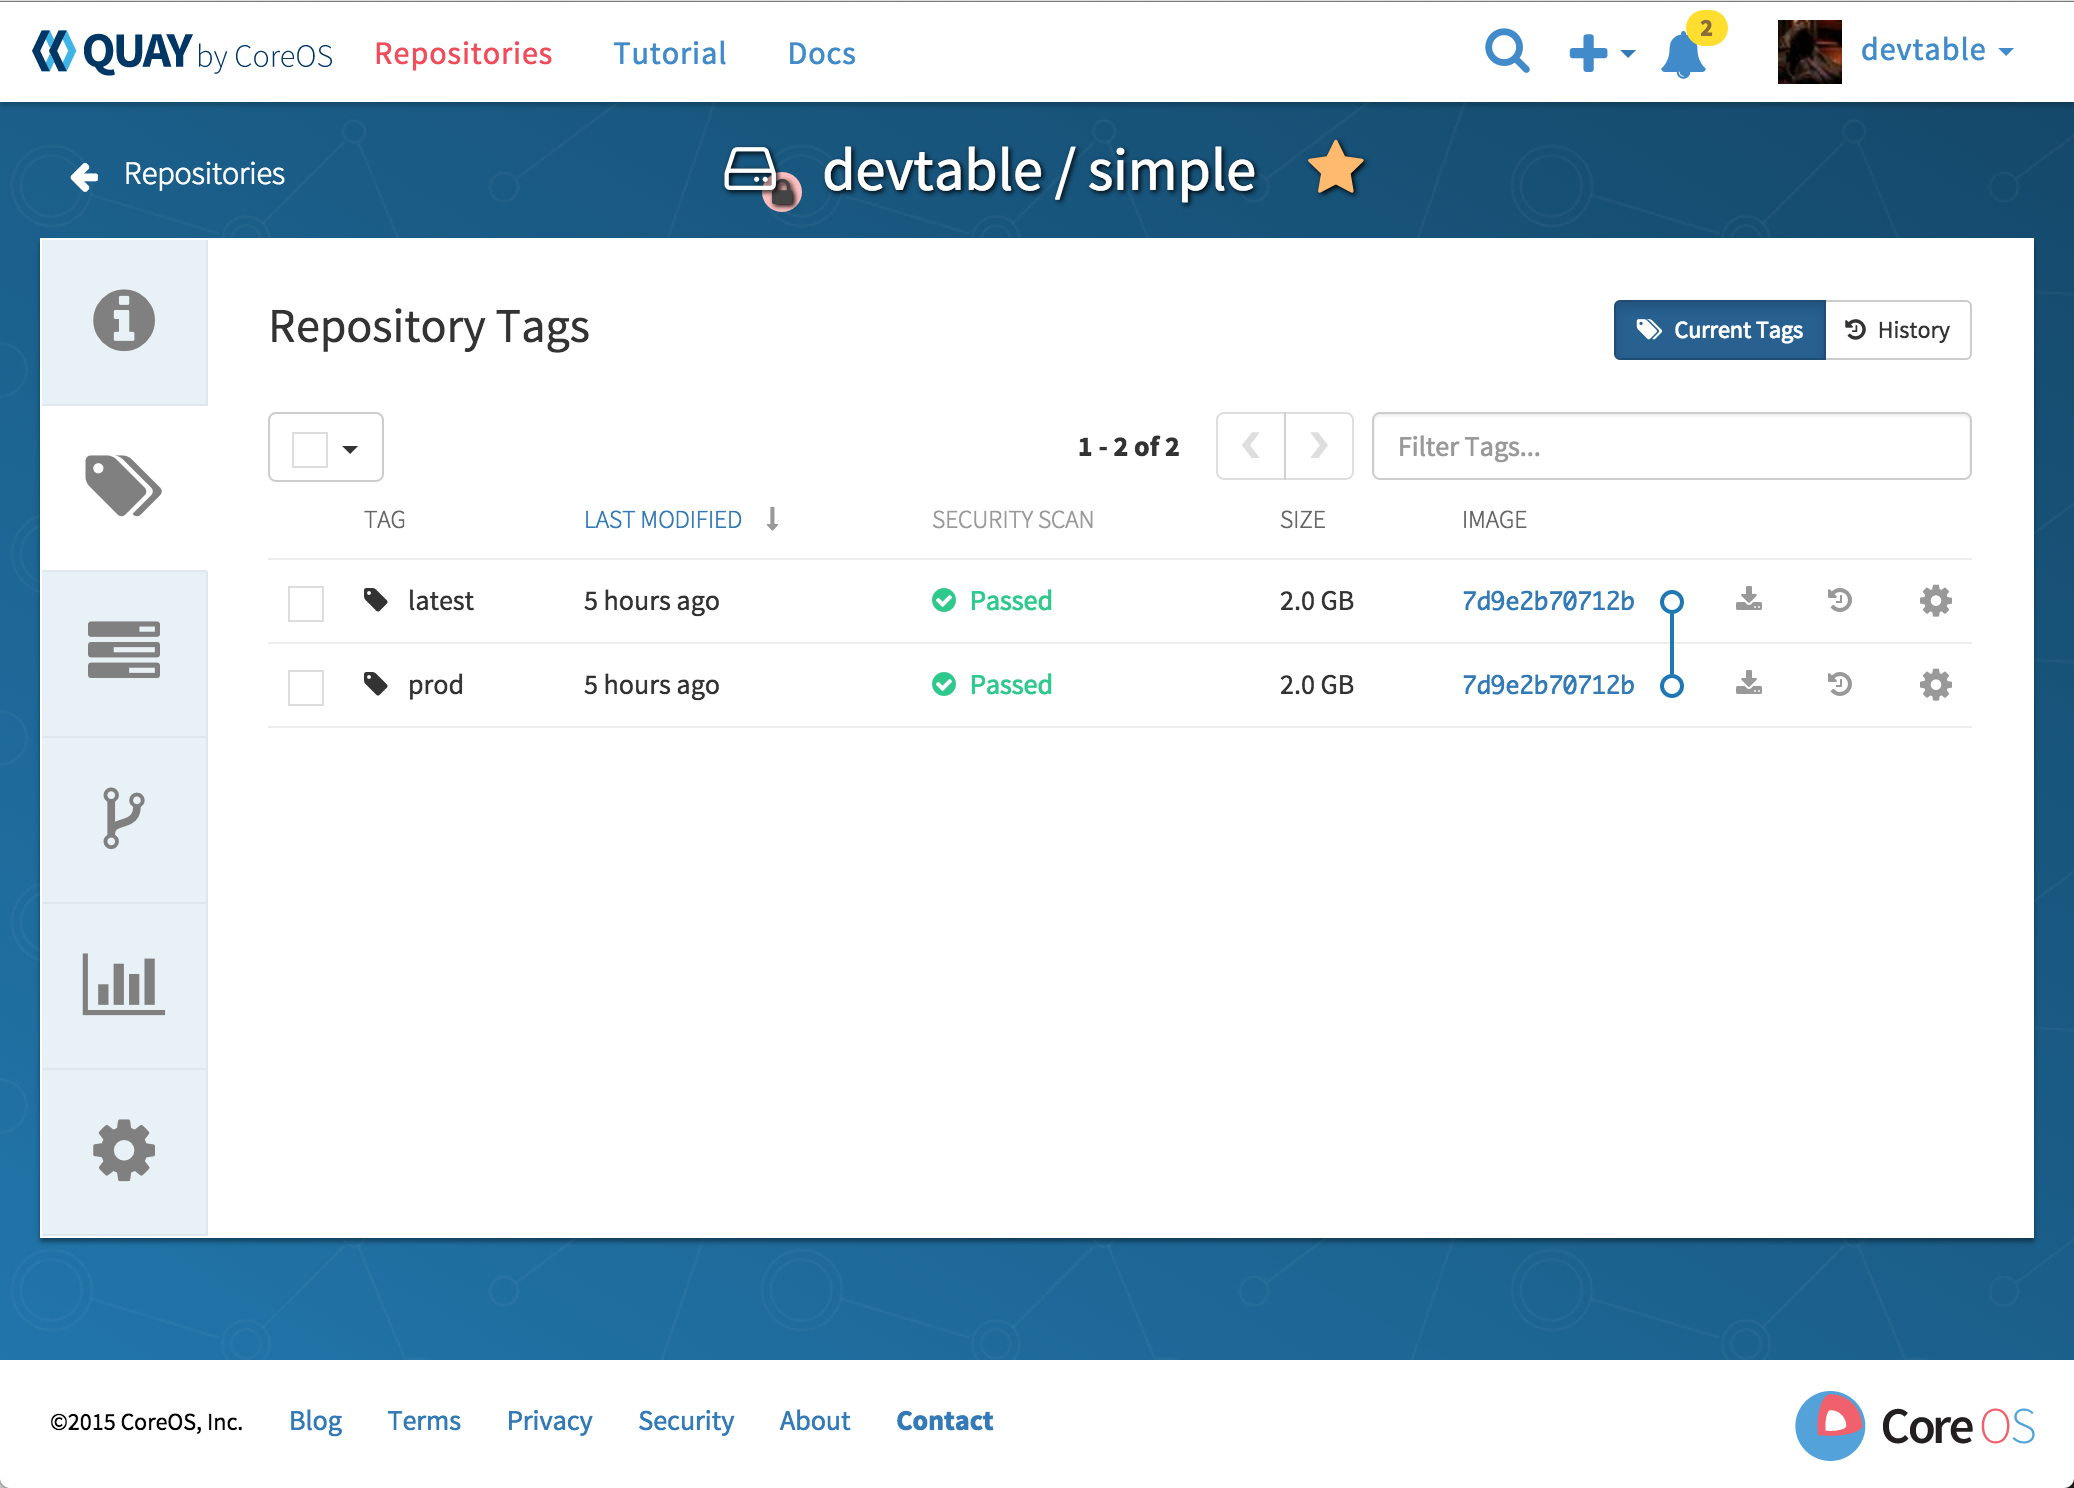This screenshot has height=1488, width=2074.
Task: Fetch the prod tag via download icon
Action: (x=1749, y=683)
